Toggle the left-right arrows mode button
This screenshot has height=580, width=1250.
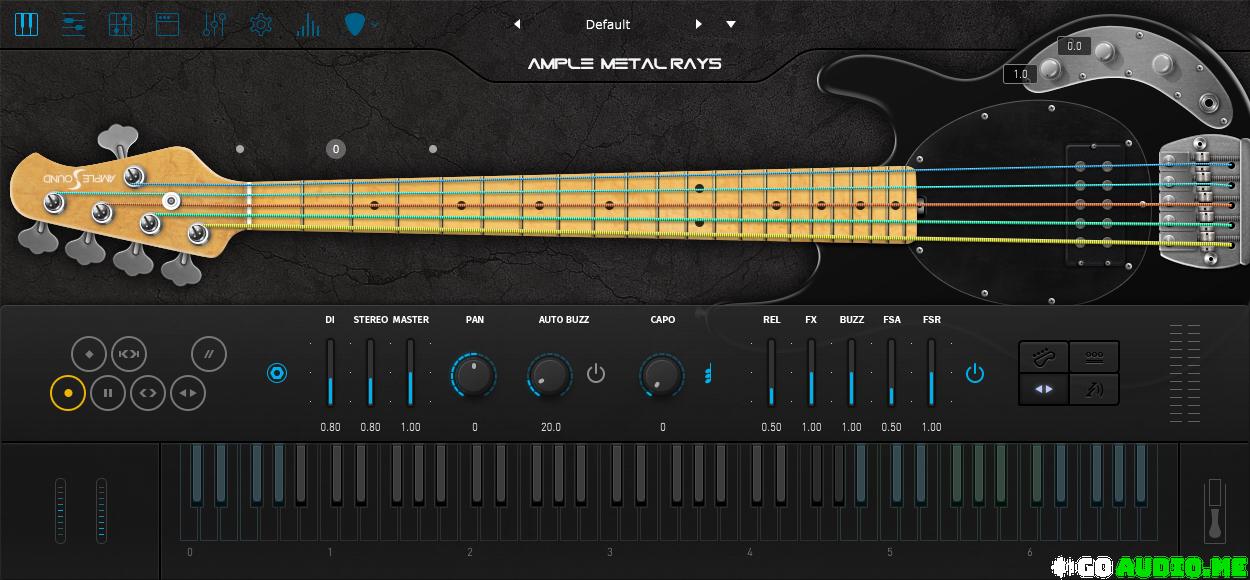(1044, 389)
